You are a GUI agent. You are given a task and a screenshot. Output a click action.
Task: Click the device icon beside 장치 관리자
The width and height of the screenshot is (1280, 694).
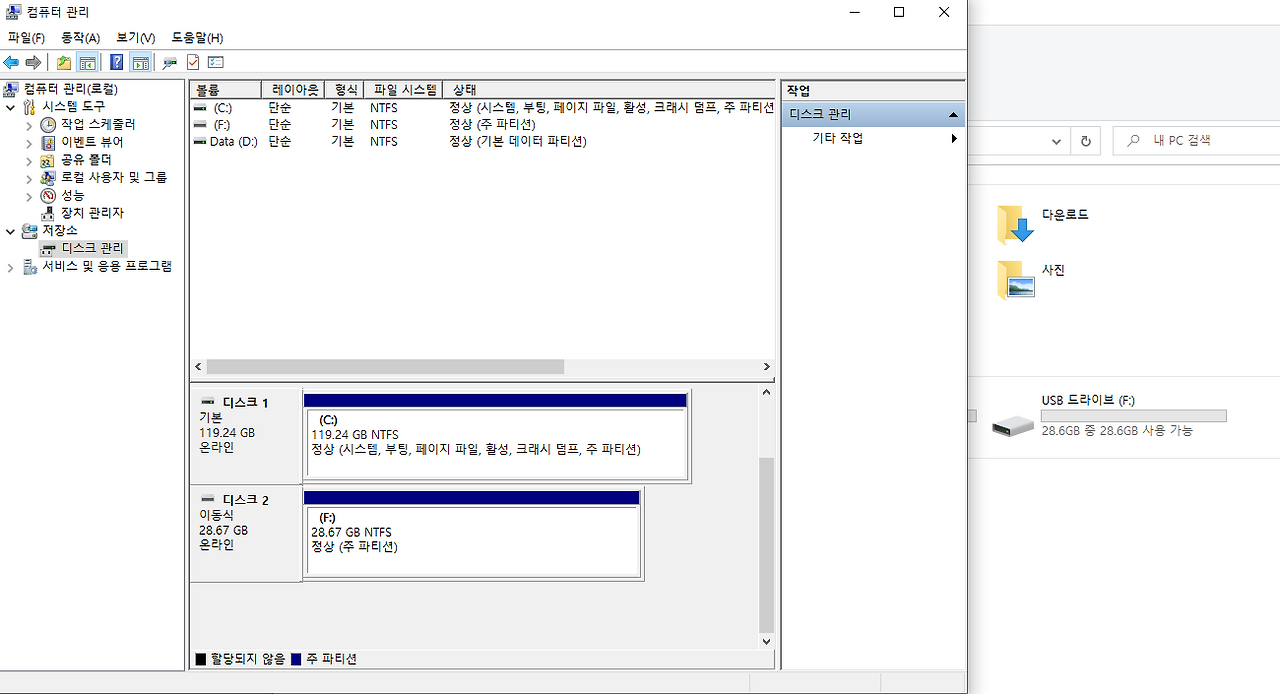coord(48,213)
